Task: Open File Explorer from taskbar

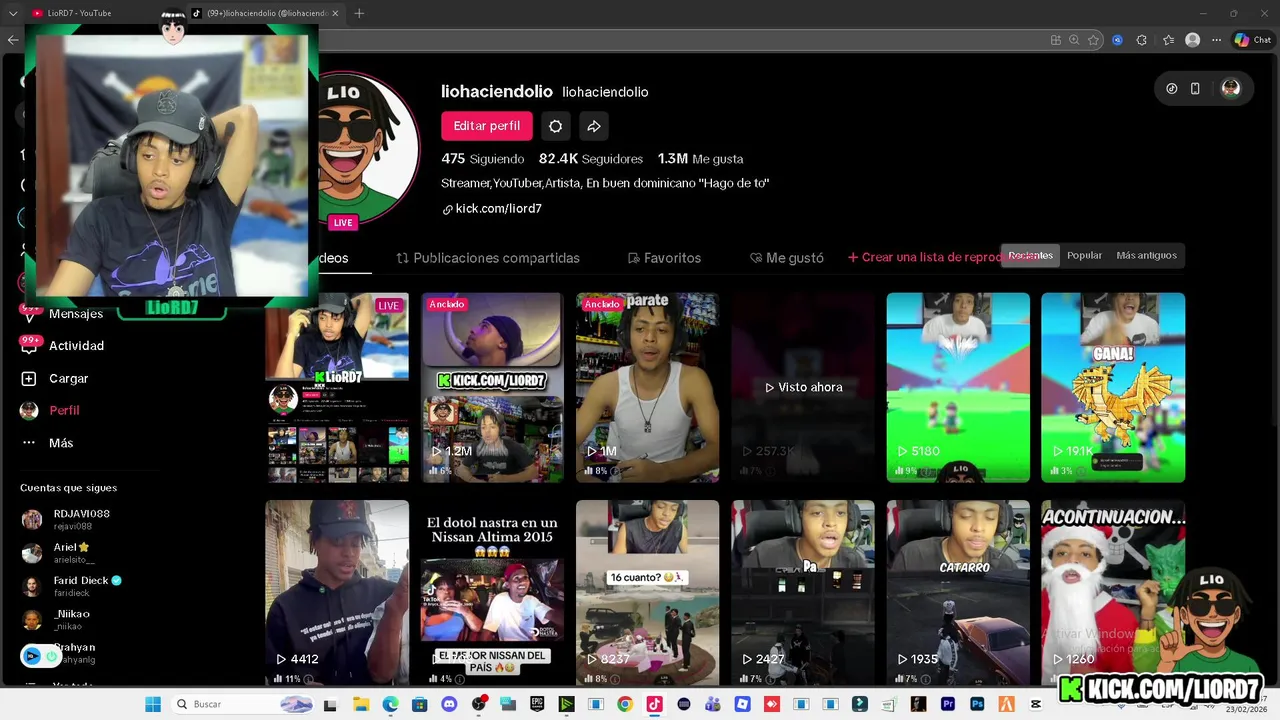Action: [x=361, y=704]
